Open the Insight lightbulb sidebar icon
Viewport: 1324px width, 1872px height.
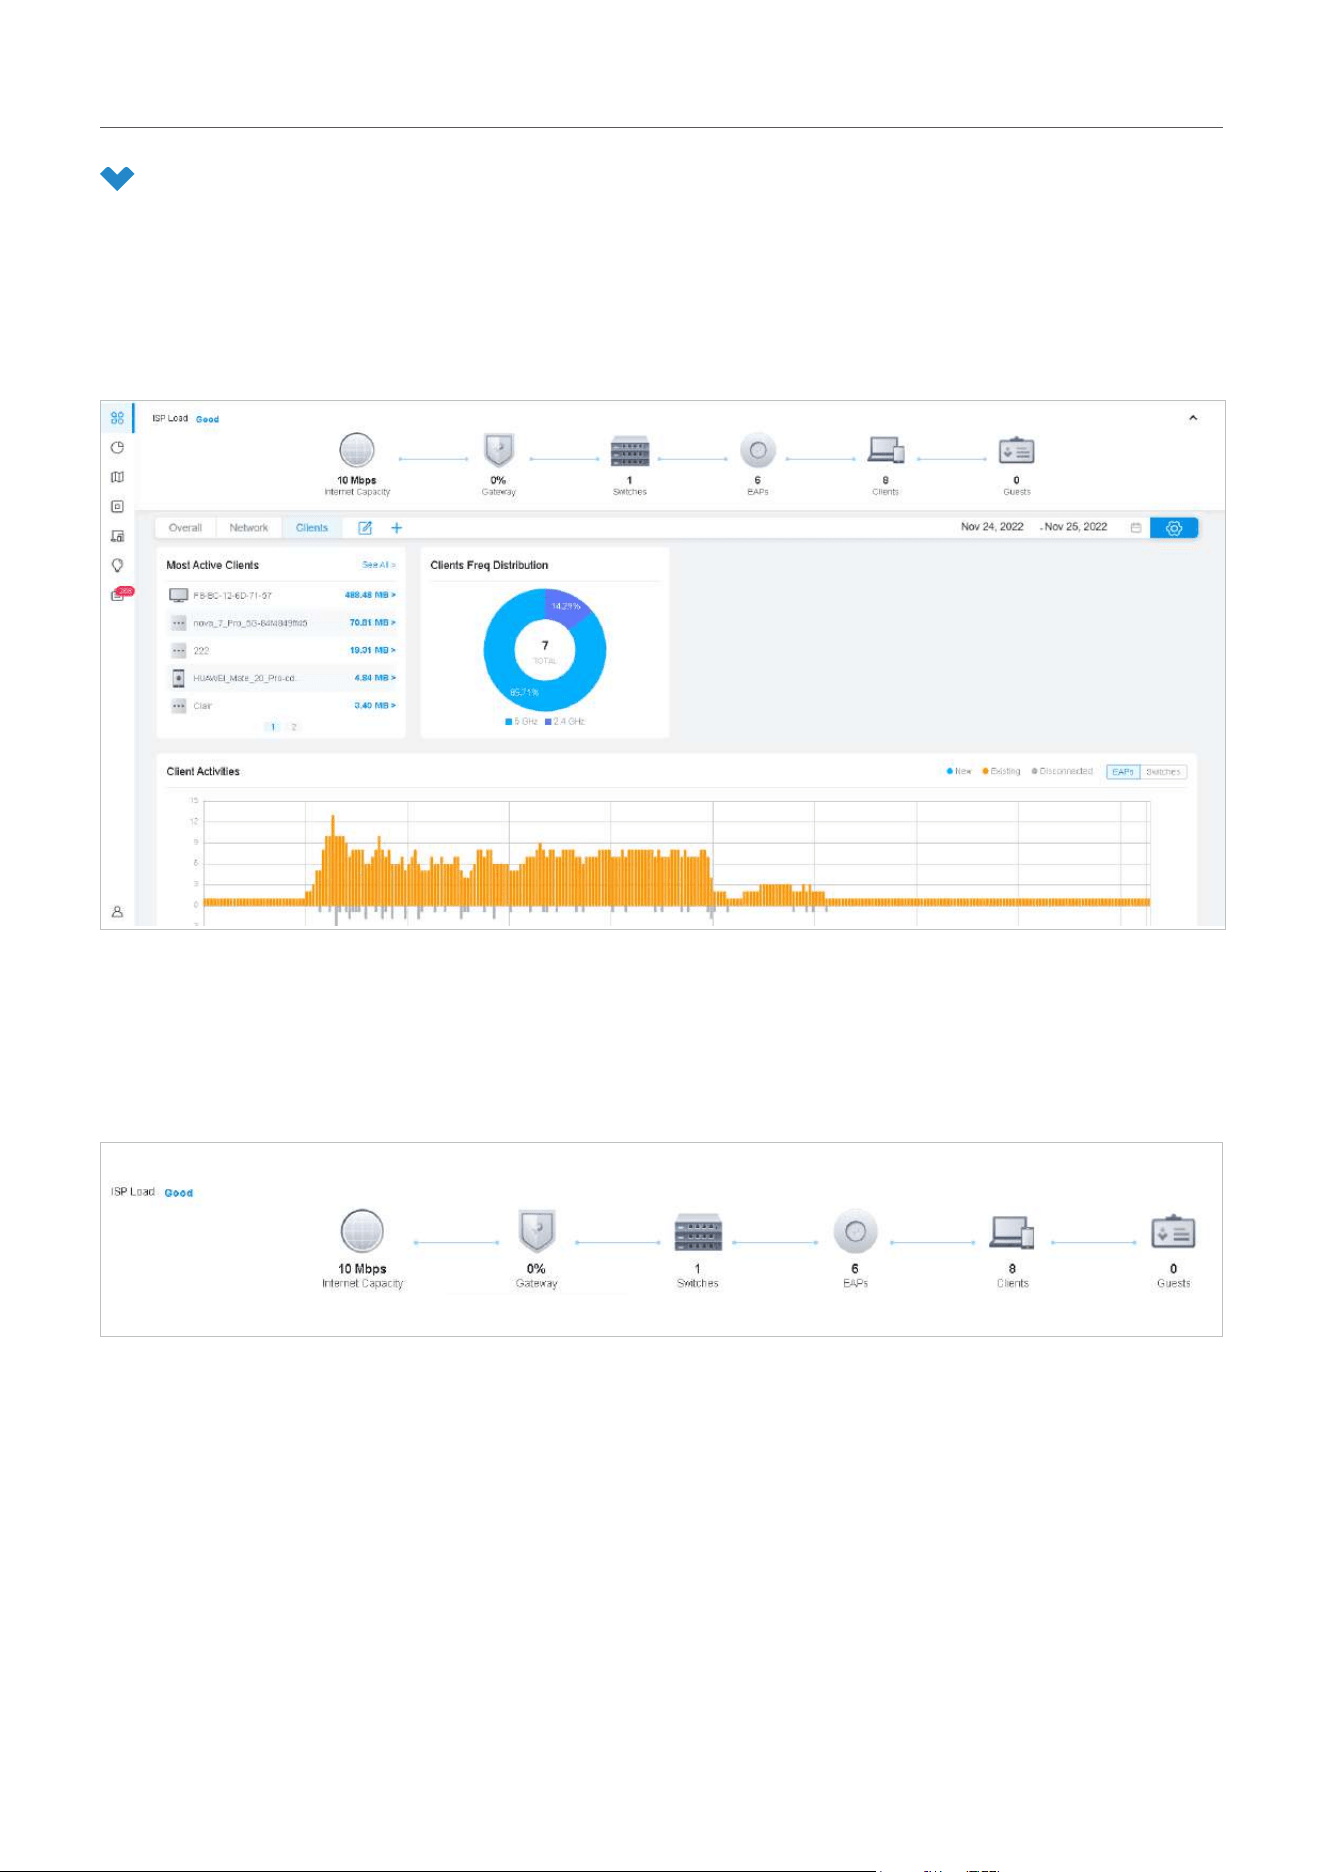tap(117, 566)
